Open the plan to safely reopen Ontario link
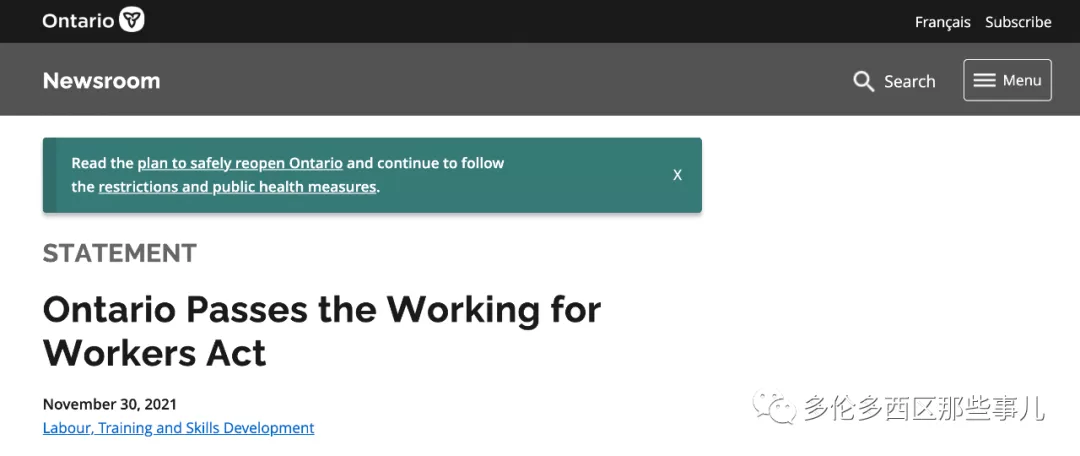 (240, 163)
